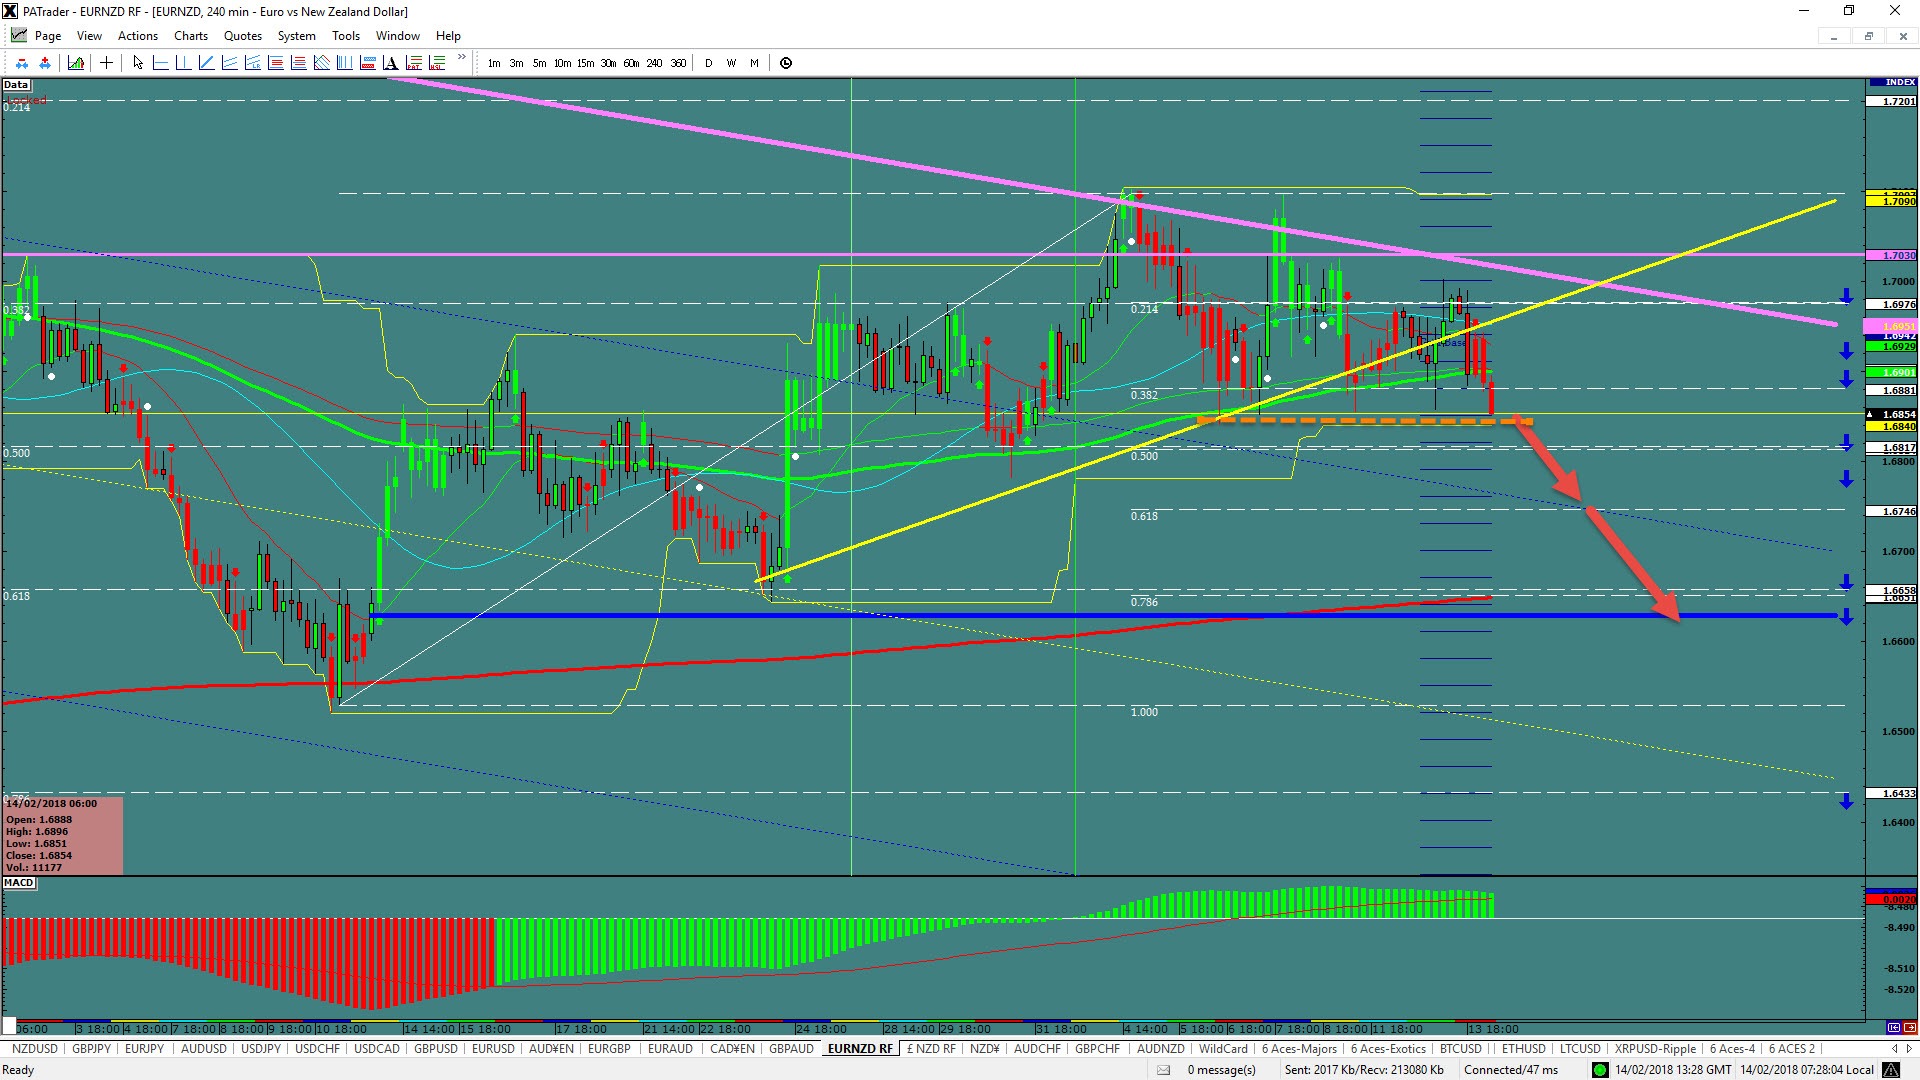Screen dimensions: 1920x1080
Task: Open the Page menu
Action: (x=48, y=36)
